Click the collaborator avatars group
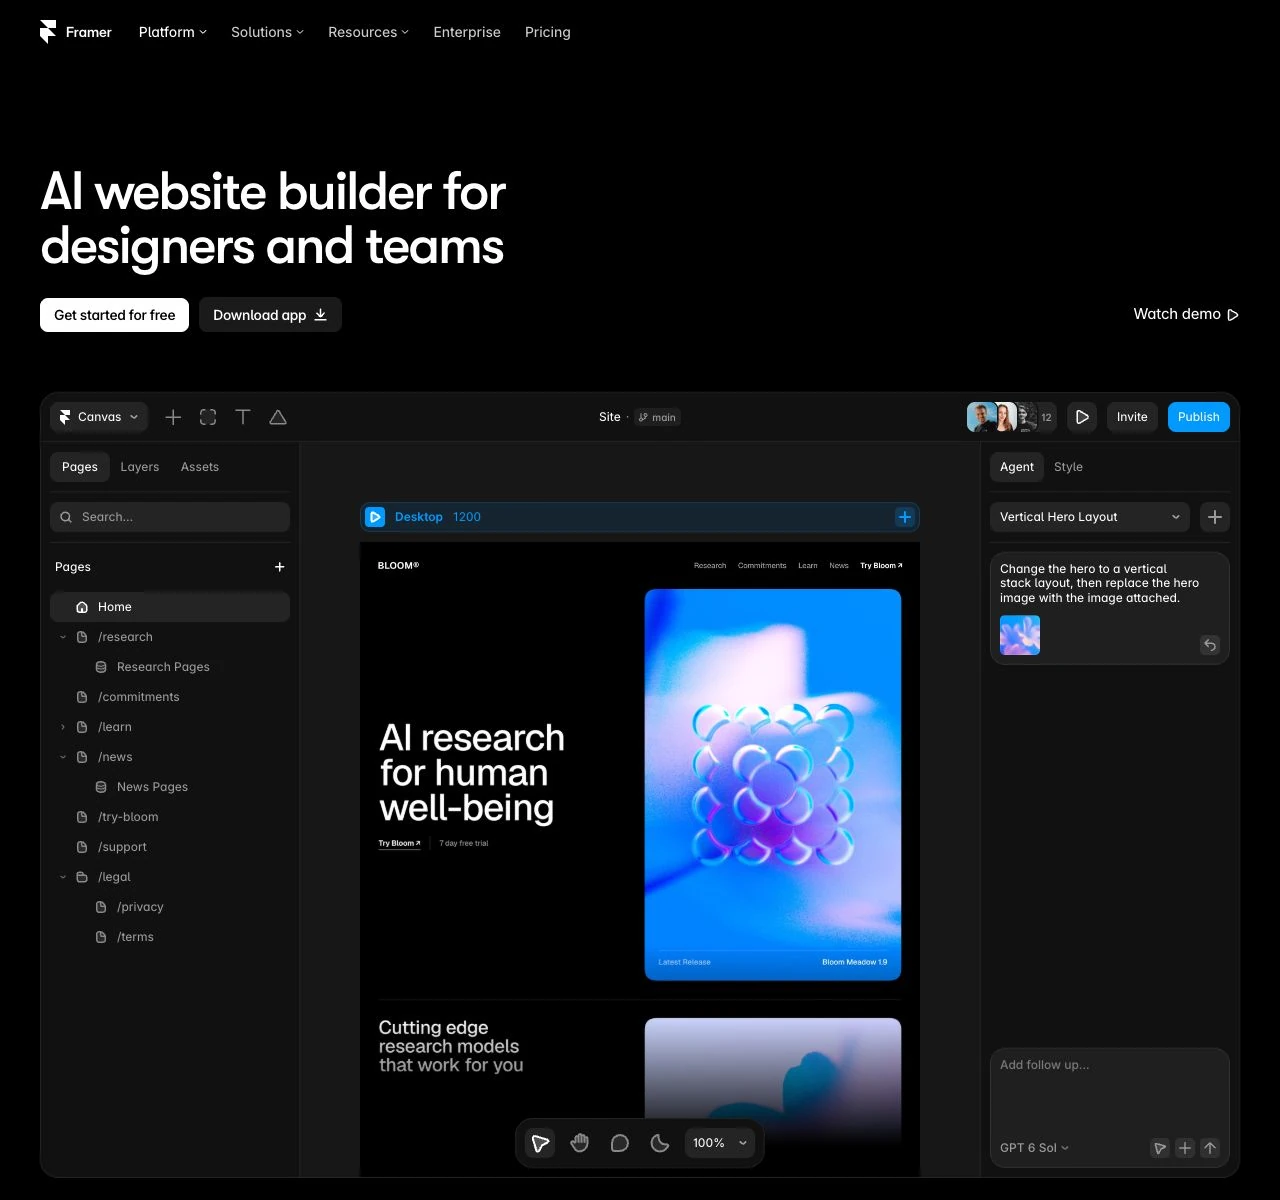The image size is (1280, 1200). 1011,417
